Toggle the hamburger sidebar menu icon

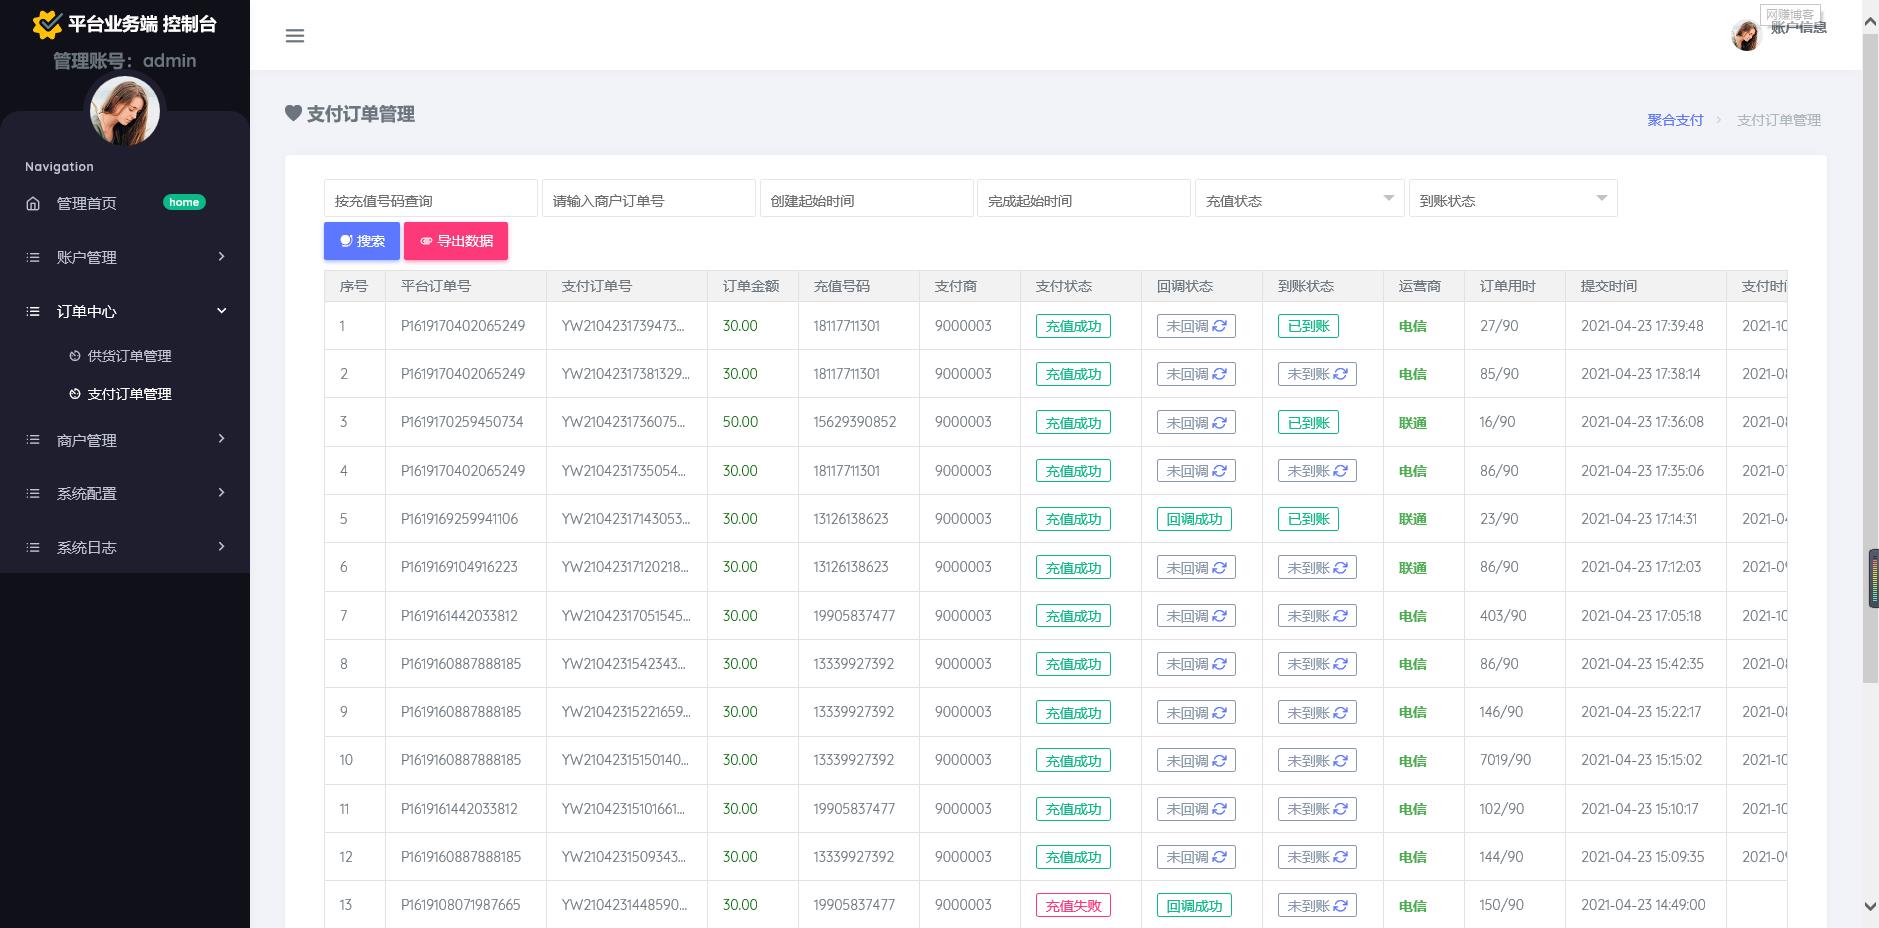[x=295, y=36]
